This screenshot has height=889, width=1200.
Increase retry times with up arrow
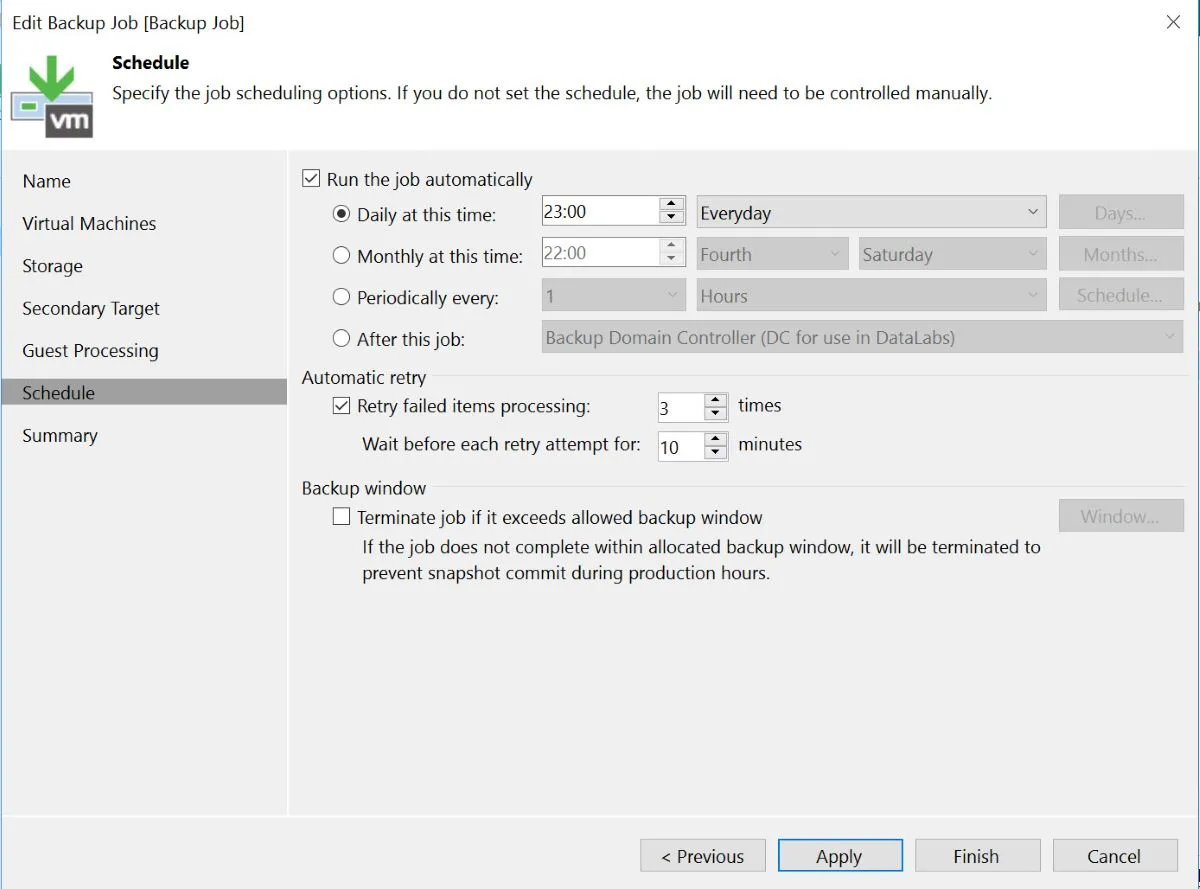tap(715, 400)
